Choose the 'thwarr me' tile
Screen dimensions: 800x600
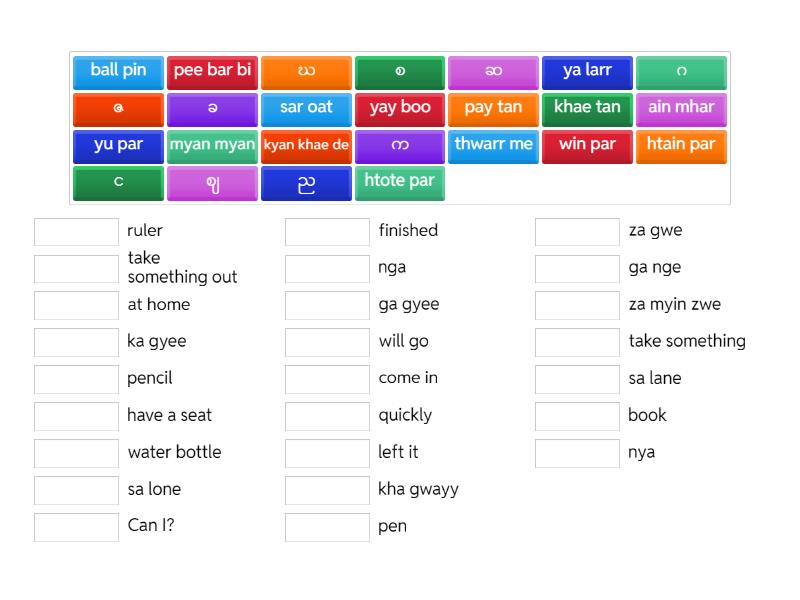click(493, 145)
